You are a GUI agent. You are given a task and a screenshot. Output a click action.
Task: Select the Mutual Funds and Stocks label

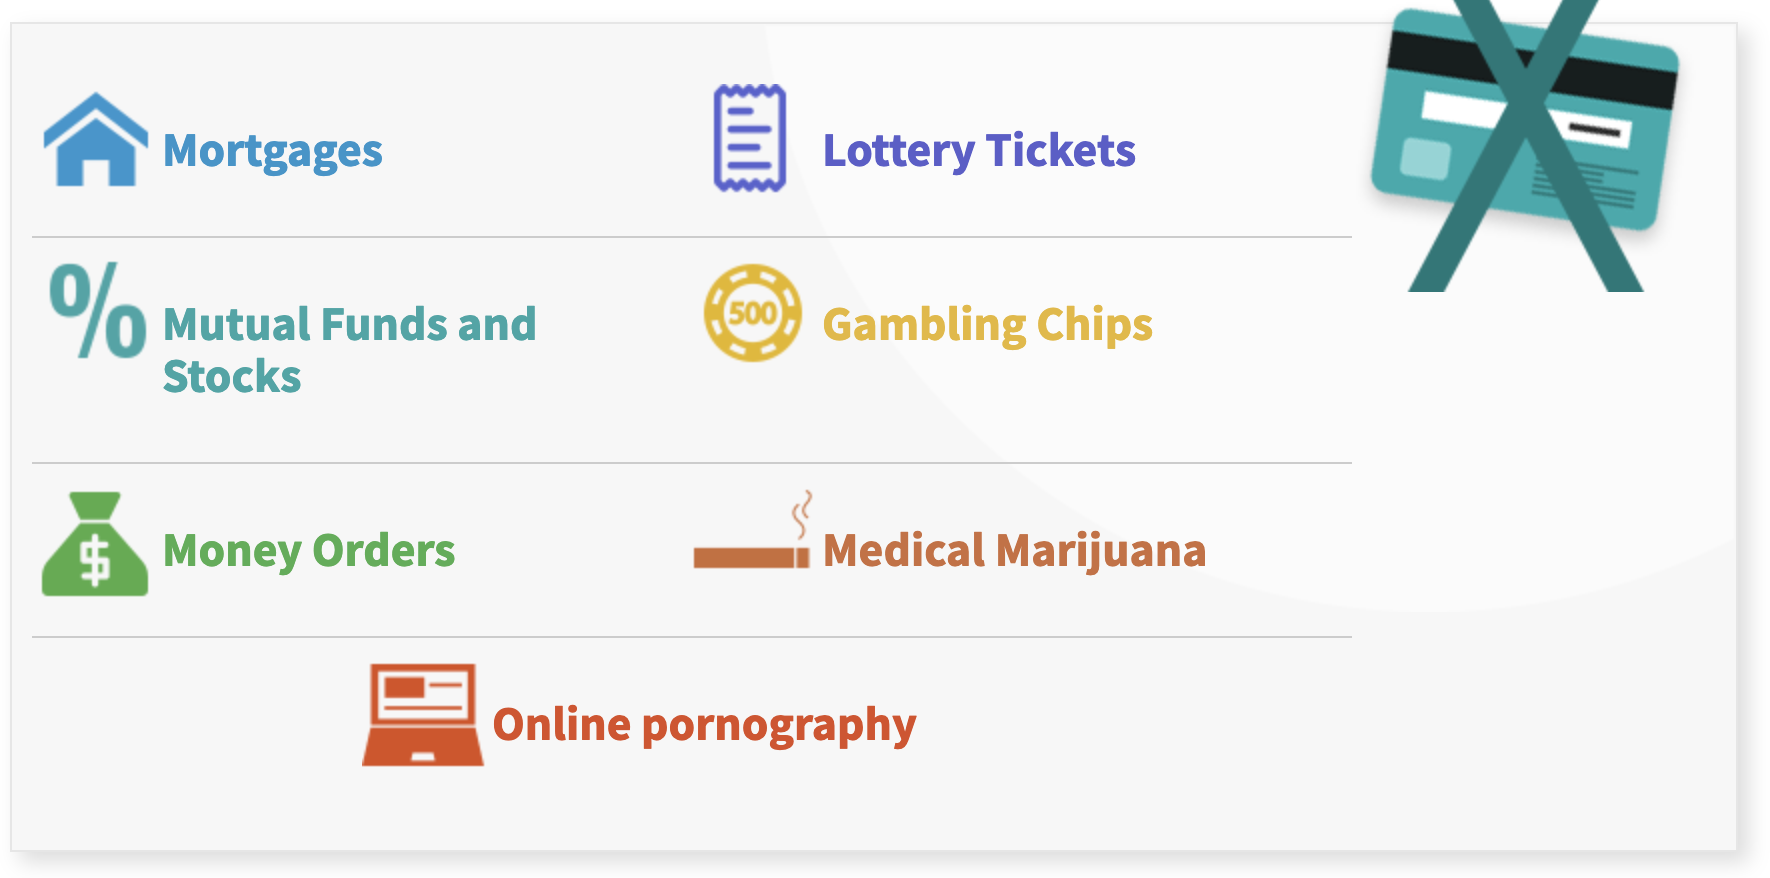(x=349, y=349)
